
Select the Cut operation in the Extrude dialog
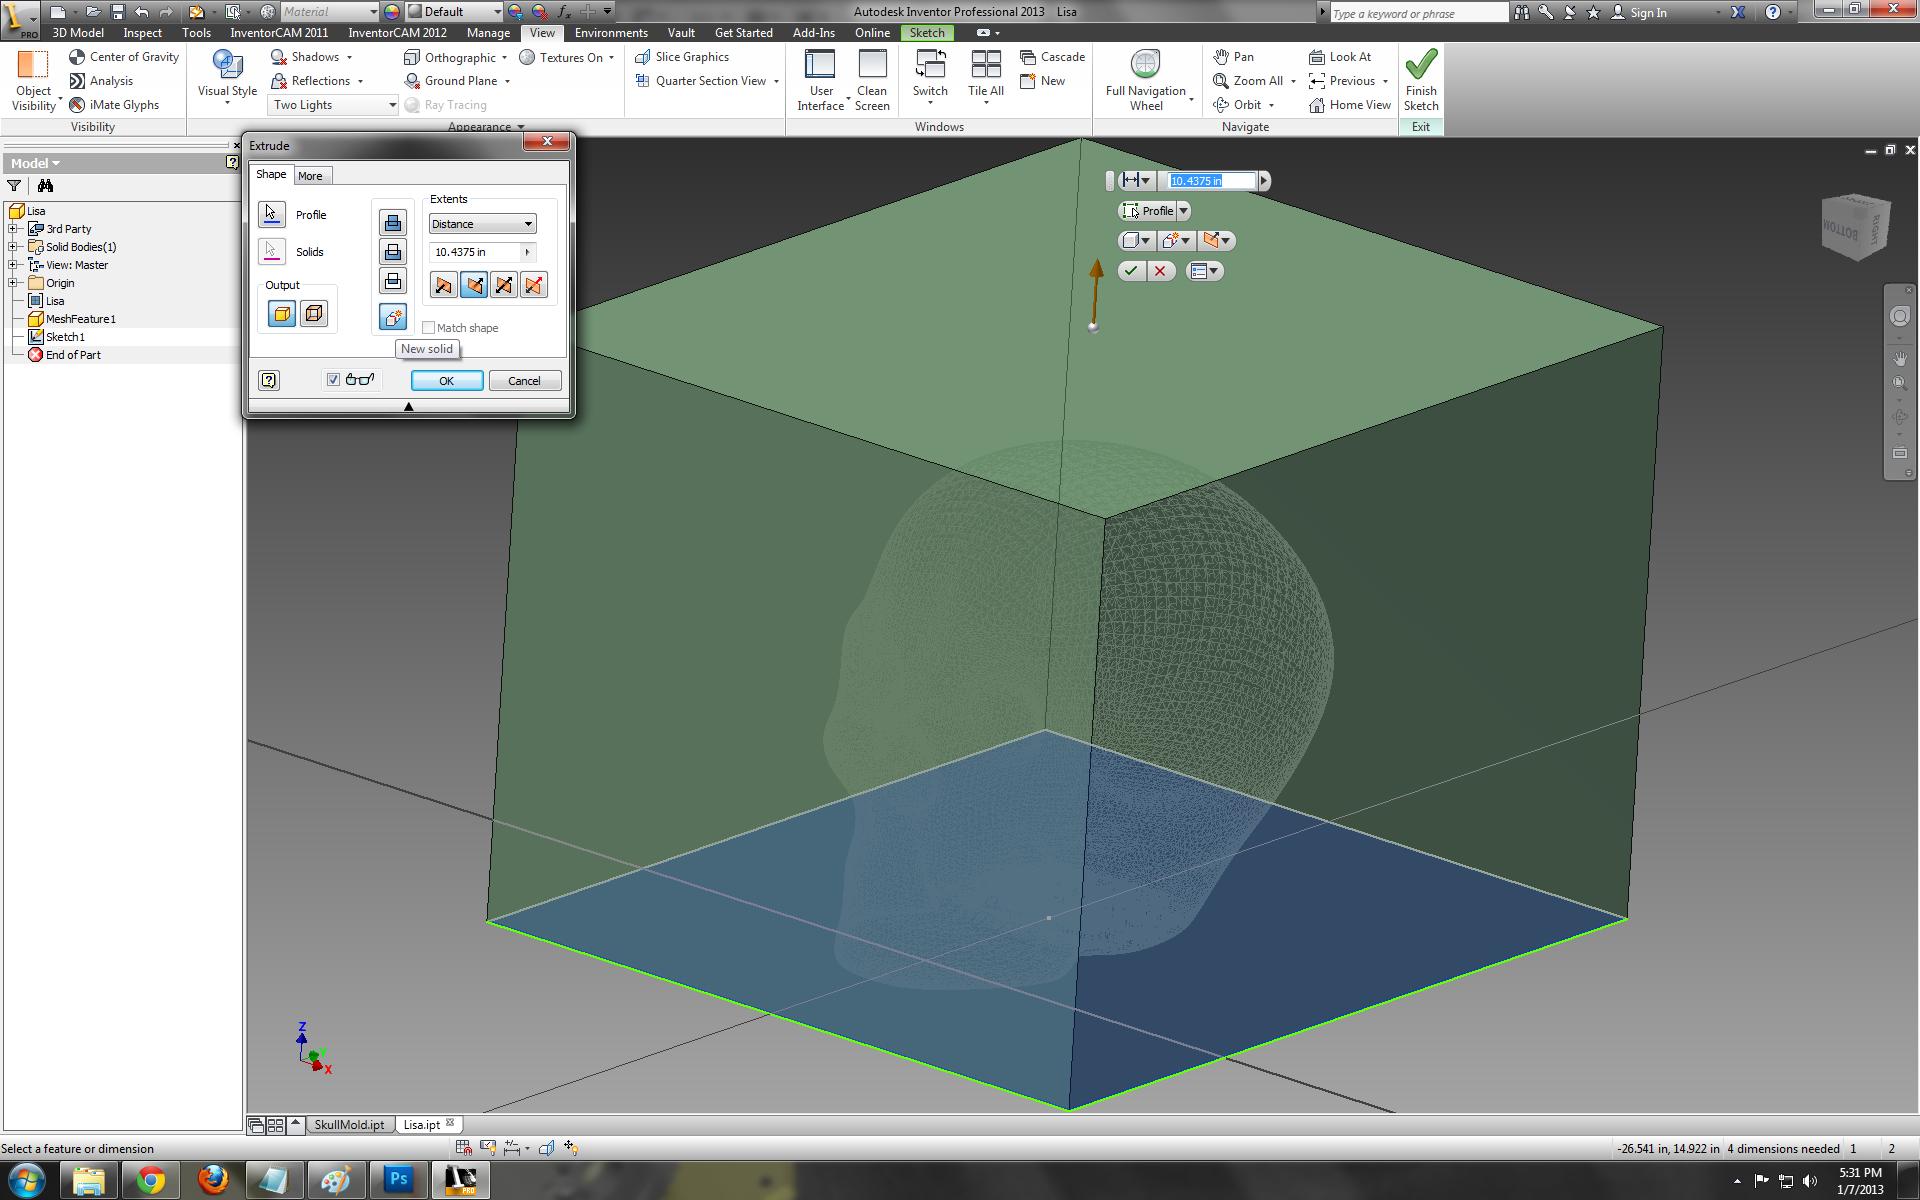[393, 252]
